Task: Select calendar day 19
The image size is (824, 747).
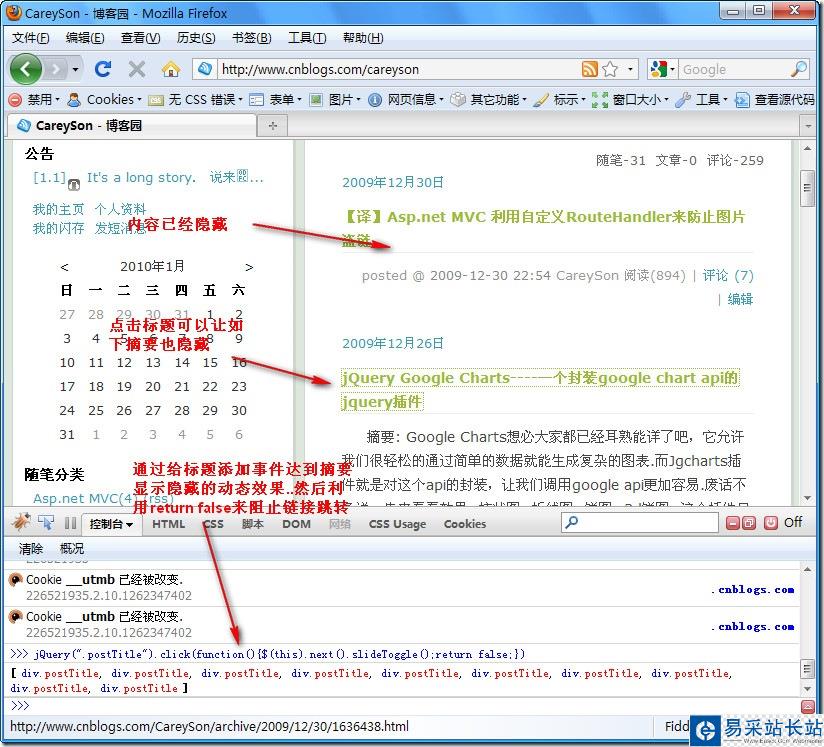Action: [x=124, y=386]
